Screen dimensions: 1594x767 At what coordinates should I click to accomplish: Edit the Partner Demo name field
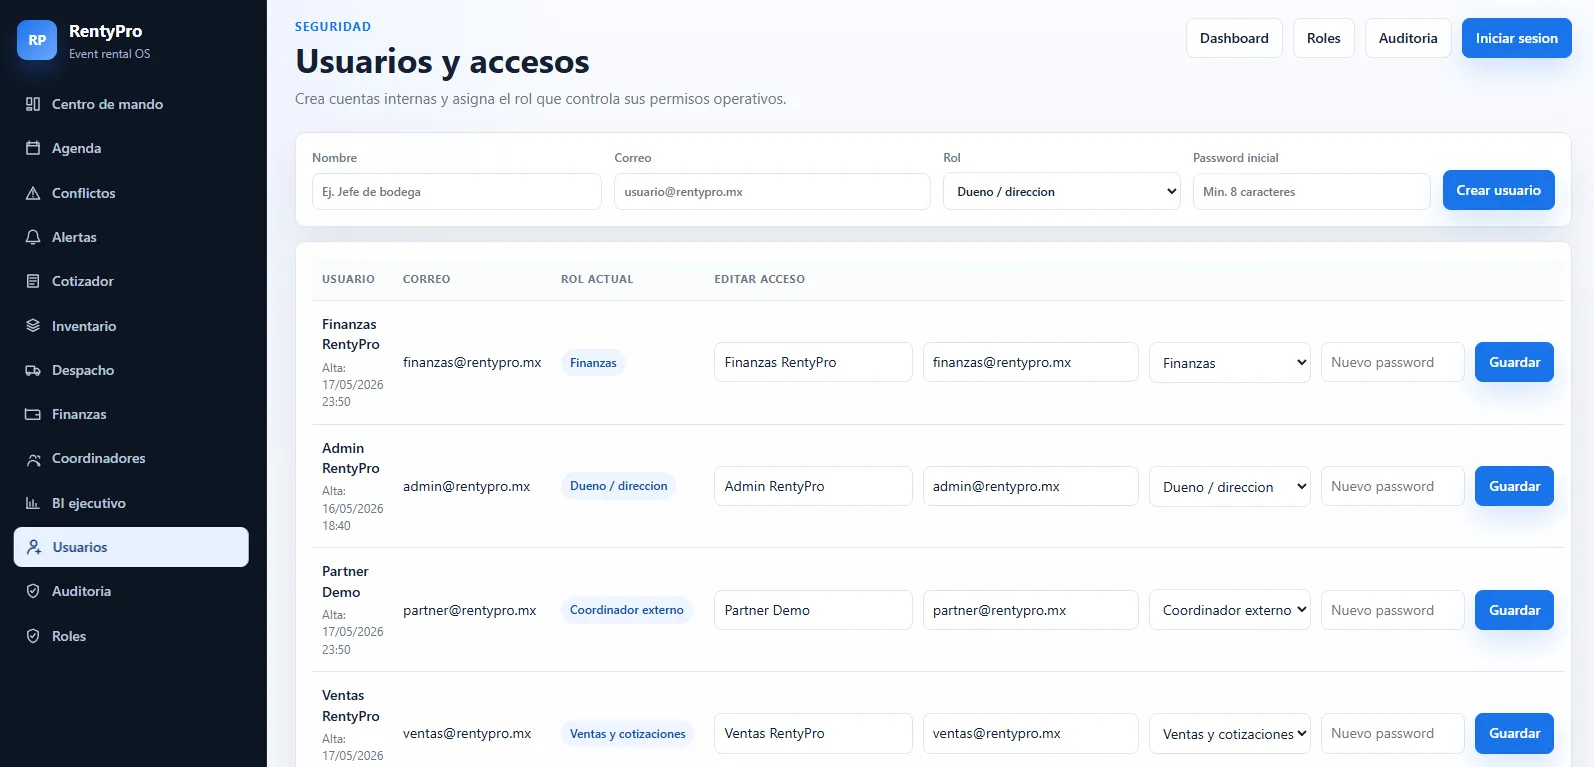tap(813, 610)
